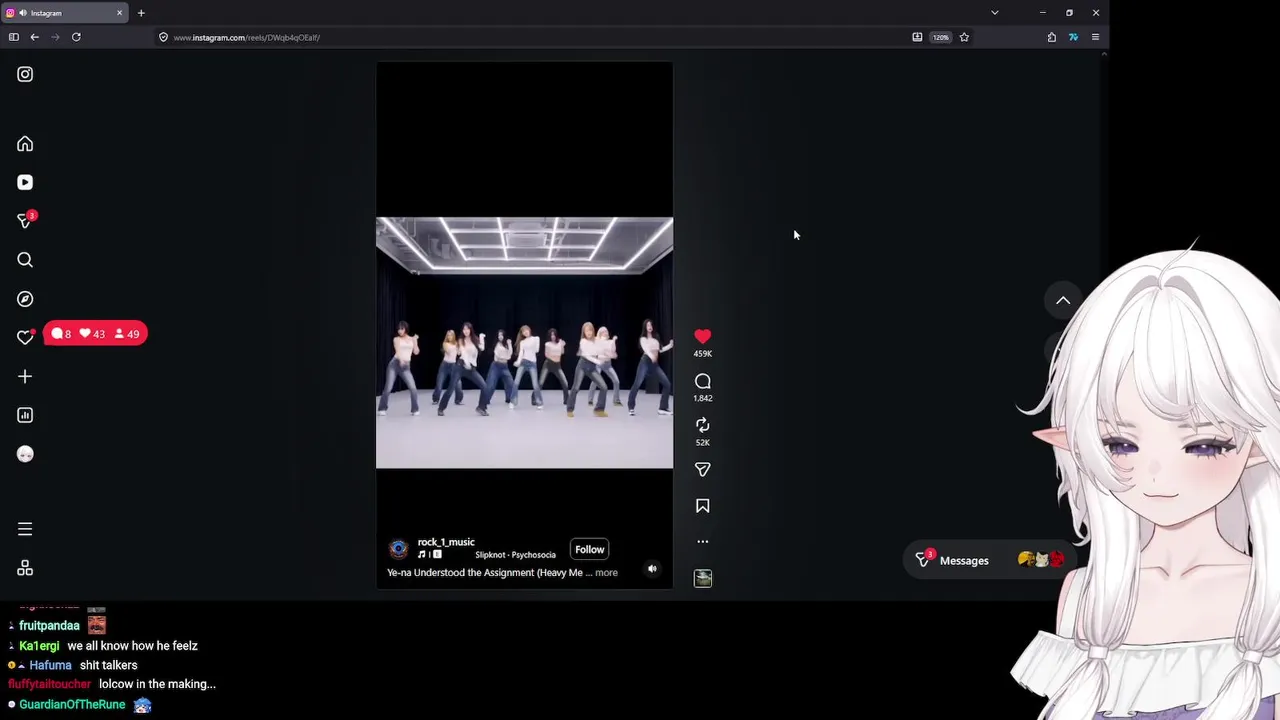Open rock_1_music profile name link

coord(446,542)
